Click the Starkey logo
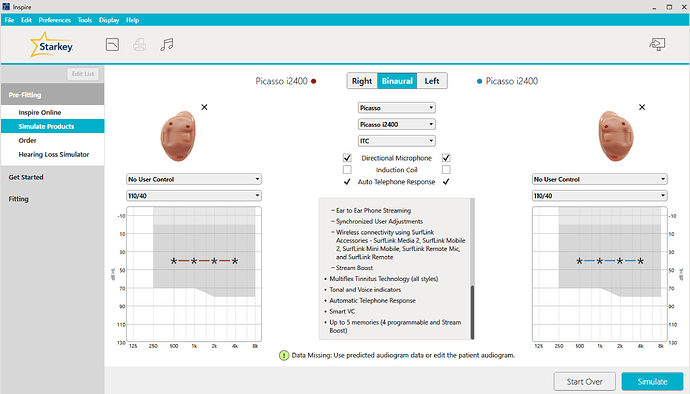690x394 pixels. coord(51,45)
